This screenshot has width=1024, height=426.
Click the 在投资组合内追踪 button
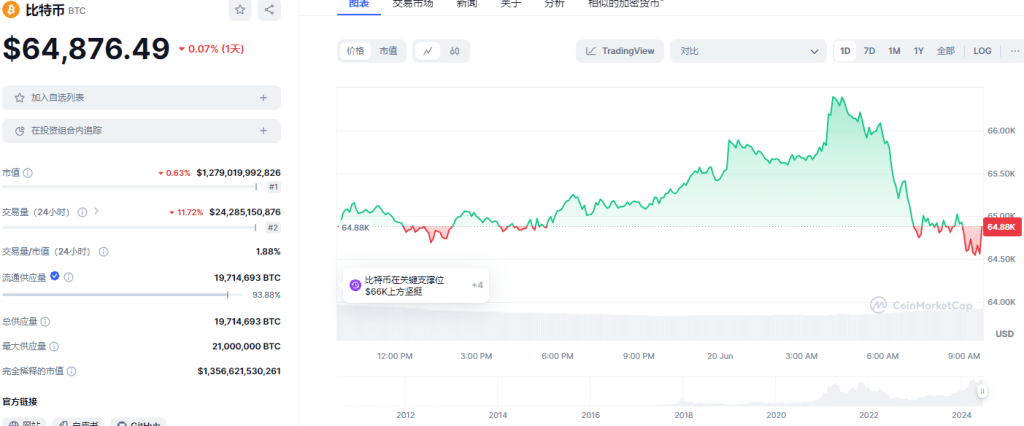tap(141, 130)
